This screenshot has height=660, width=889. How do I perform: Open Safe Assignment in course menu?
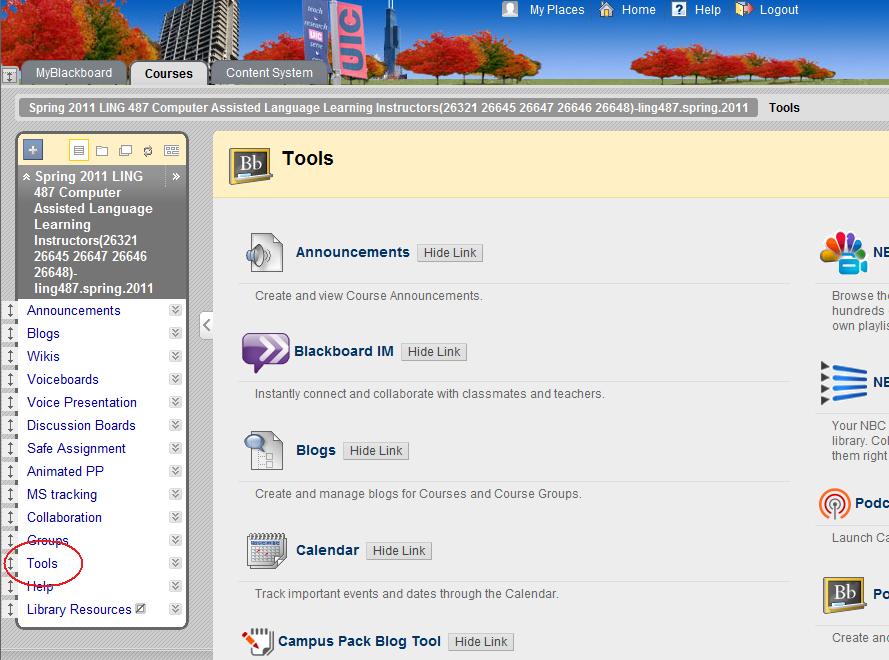tap(77, 449)
